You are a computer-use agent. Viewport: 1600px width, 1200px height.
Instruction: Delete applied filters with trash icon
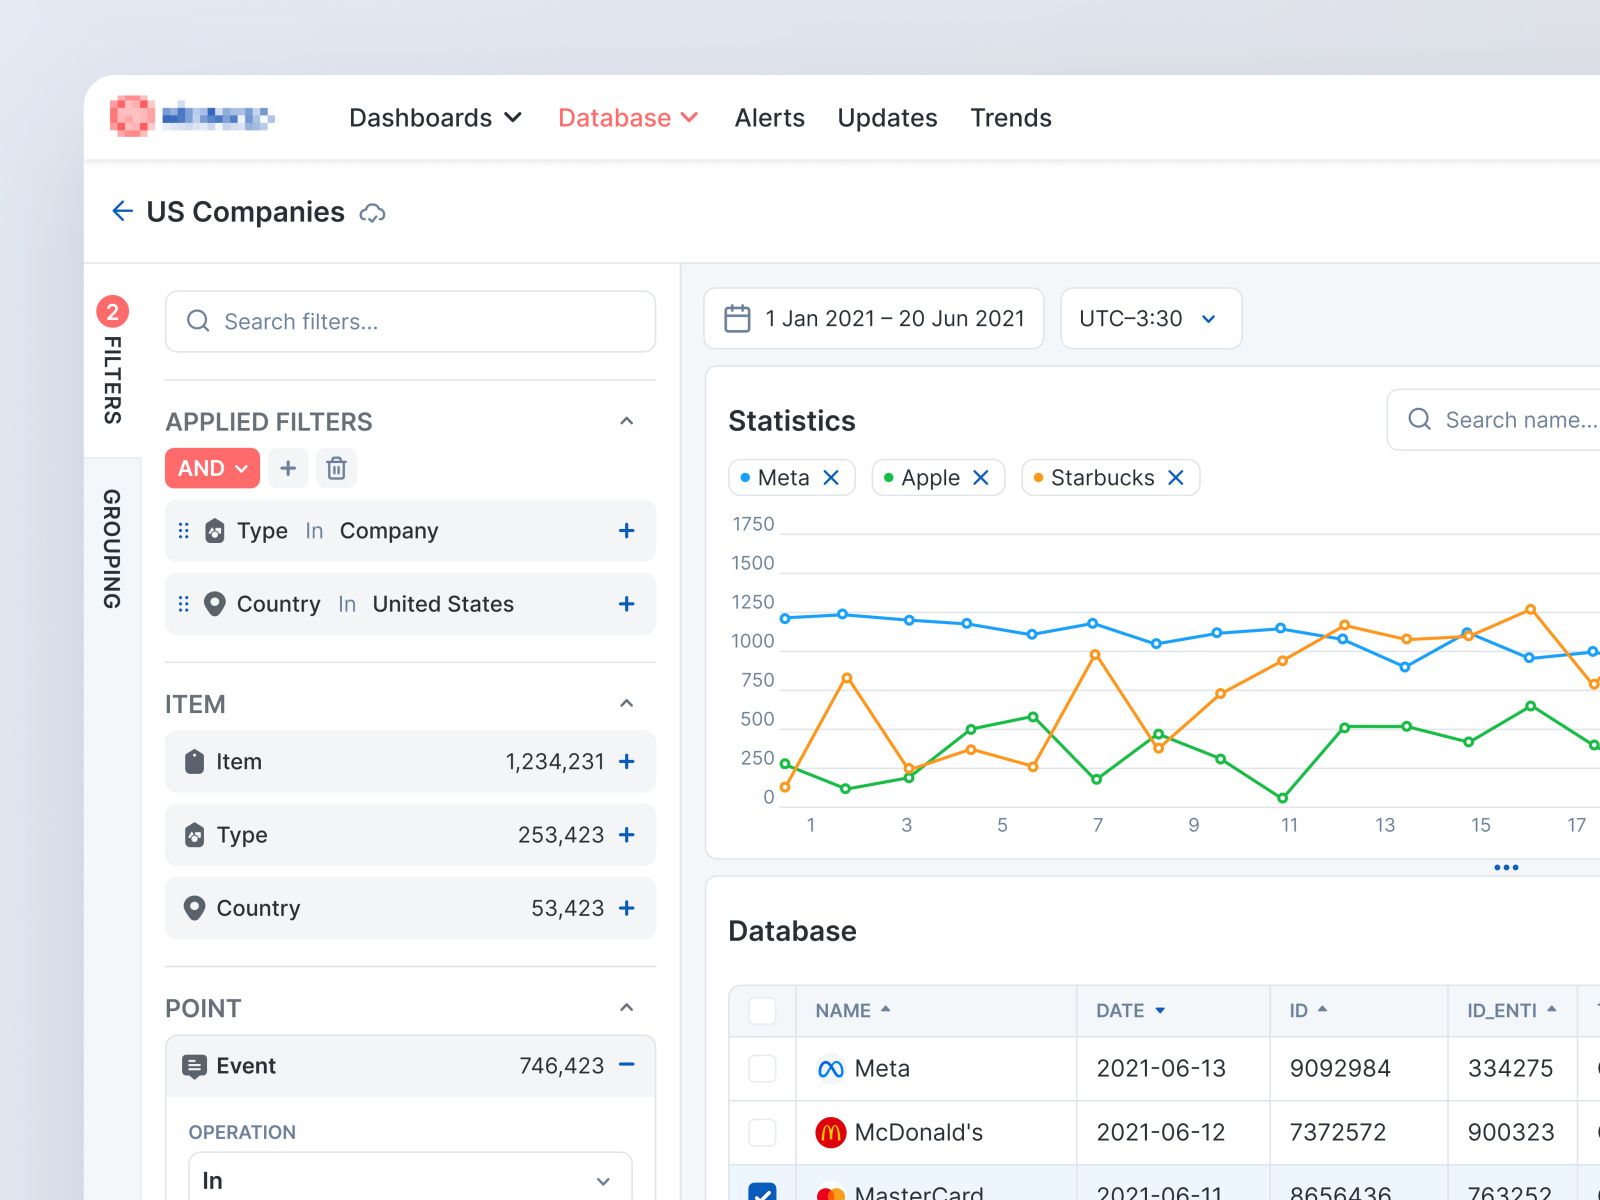[x=337, y=468]
